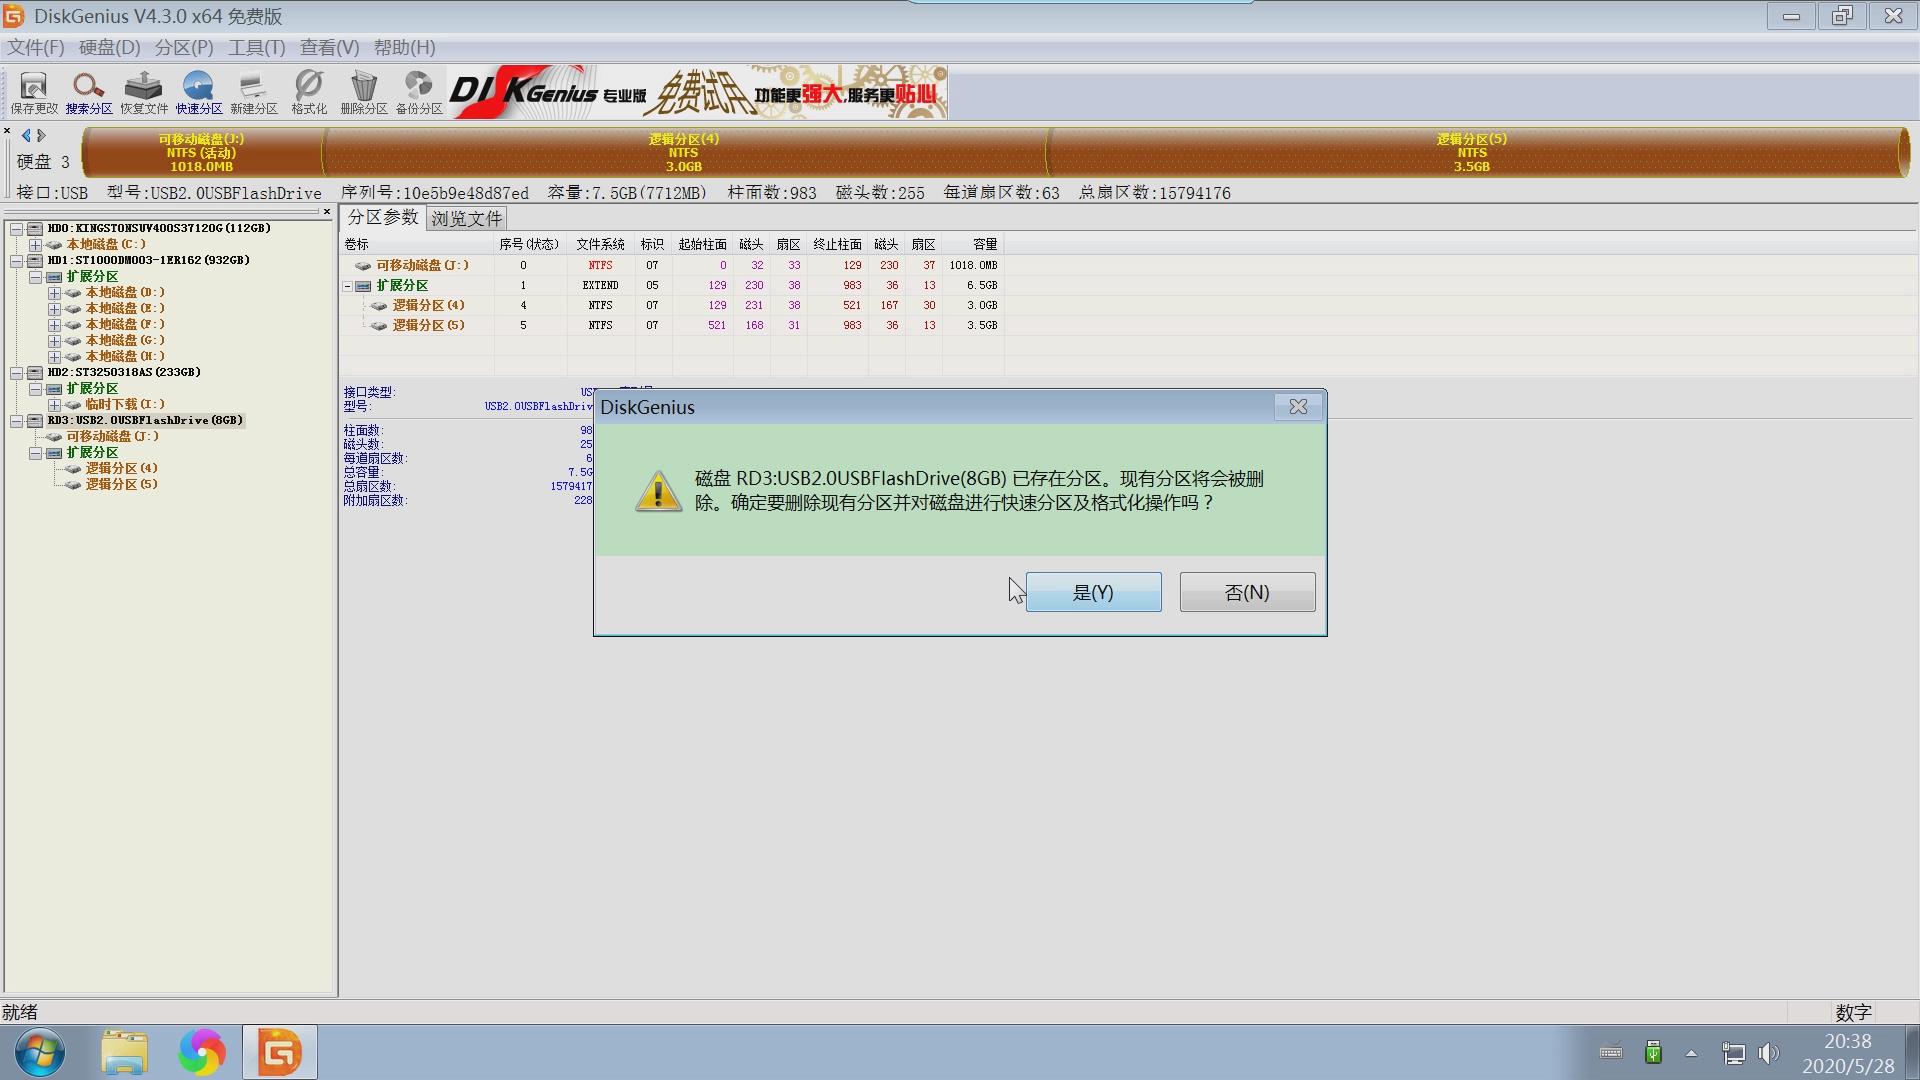Select the 逻辑分区(4) row in the table
This screenshot has height=1080, width=1920.
(430, 305)
